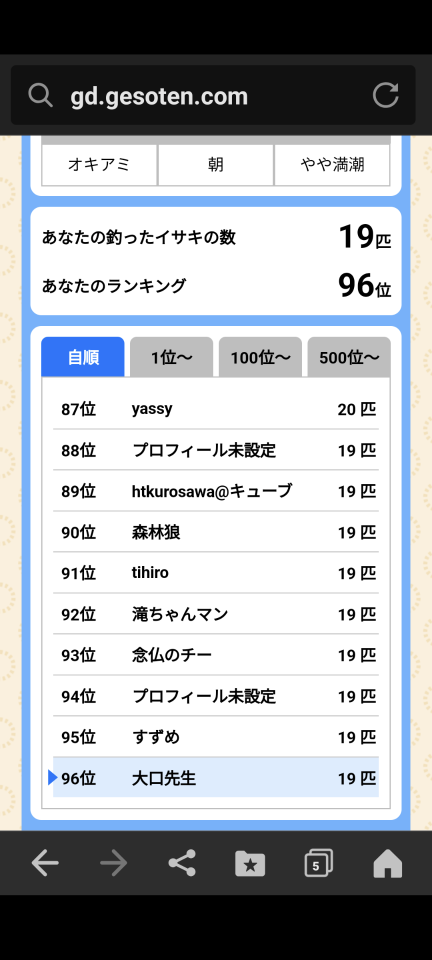Select the やや満潮 tide cell
The image size is (432, 960).
coord(332,165)
